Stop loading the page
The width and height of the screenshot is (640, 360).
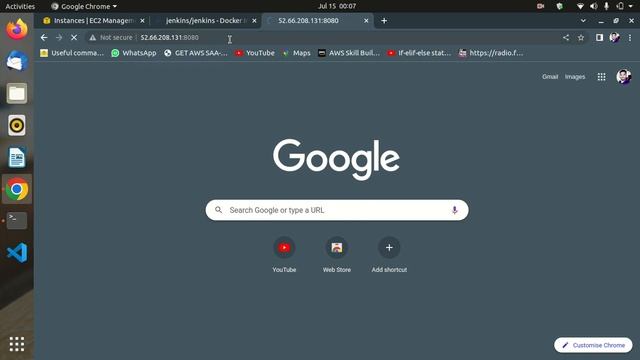tap(74, 38)
